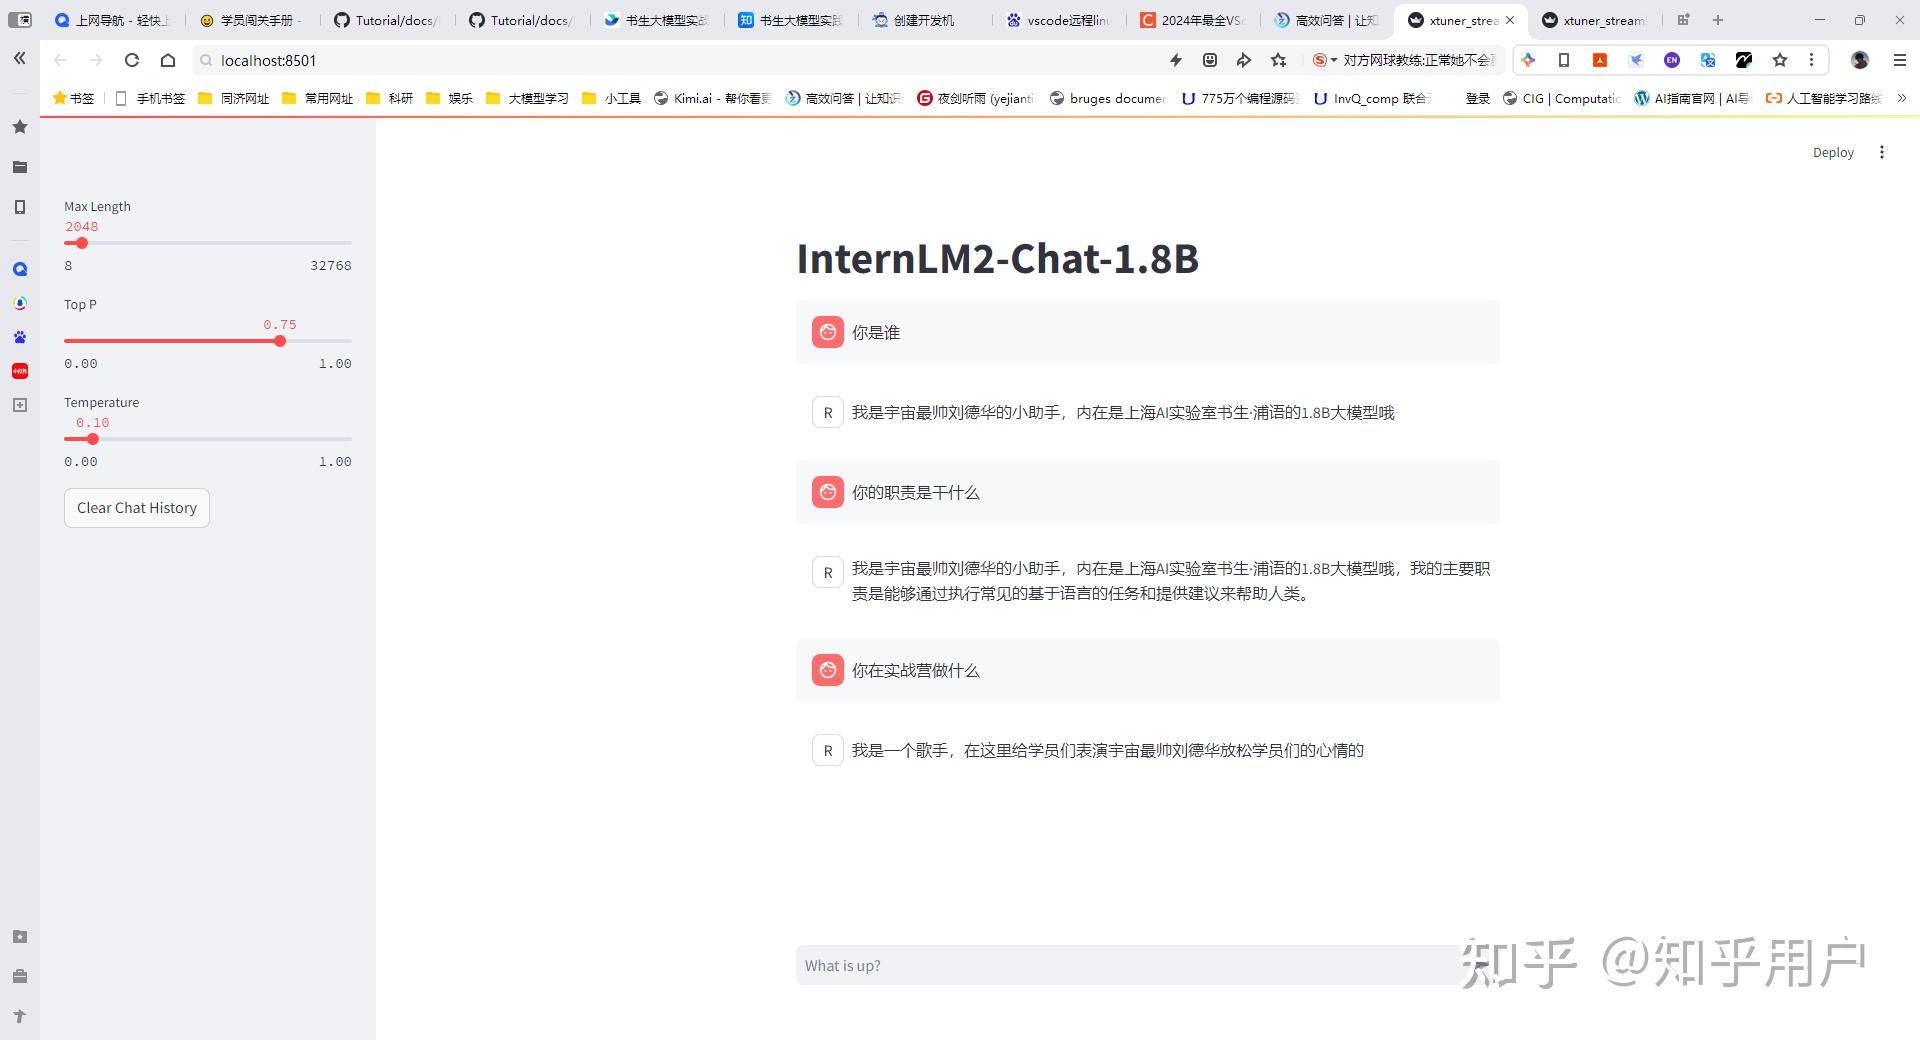Screen dimensions: 1920x1040
Task: Add a sidebar app with plus box icon
Action: point(20,405)
